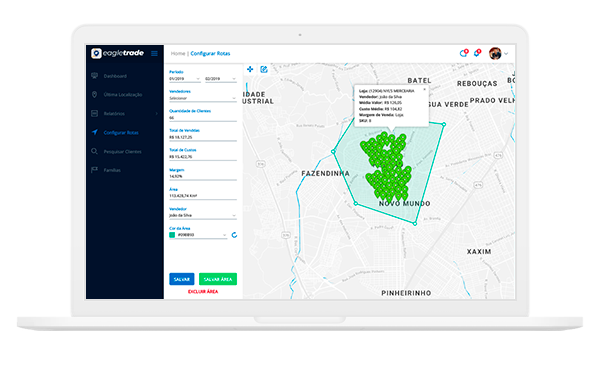The height and width of the screenshot is (371, 600).
Task: Click the PINHEIRINHO map label
Action: pyautogui.click(x=406, y=293)
